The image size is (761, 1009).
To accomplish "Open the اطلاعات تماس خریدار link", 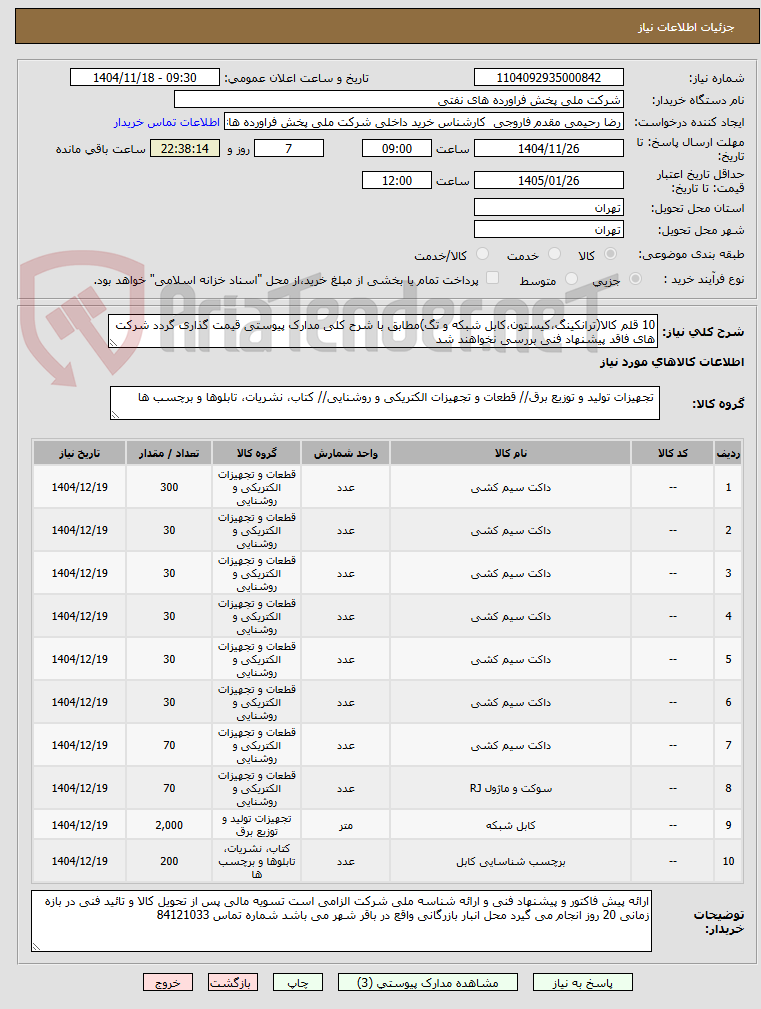I will 167,122.
